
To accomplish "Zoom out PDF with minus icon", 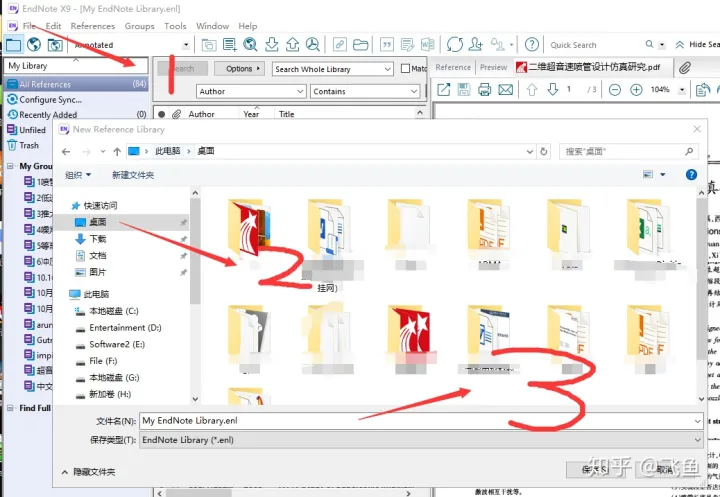I will [x=615, y=90].
